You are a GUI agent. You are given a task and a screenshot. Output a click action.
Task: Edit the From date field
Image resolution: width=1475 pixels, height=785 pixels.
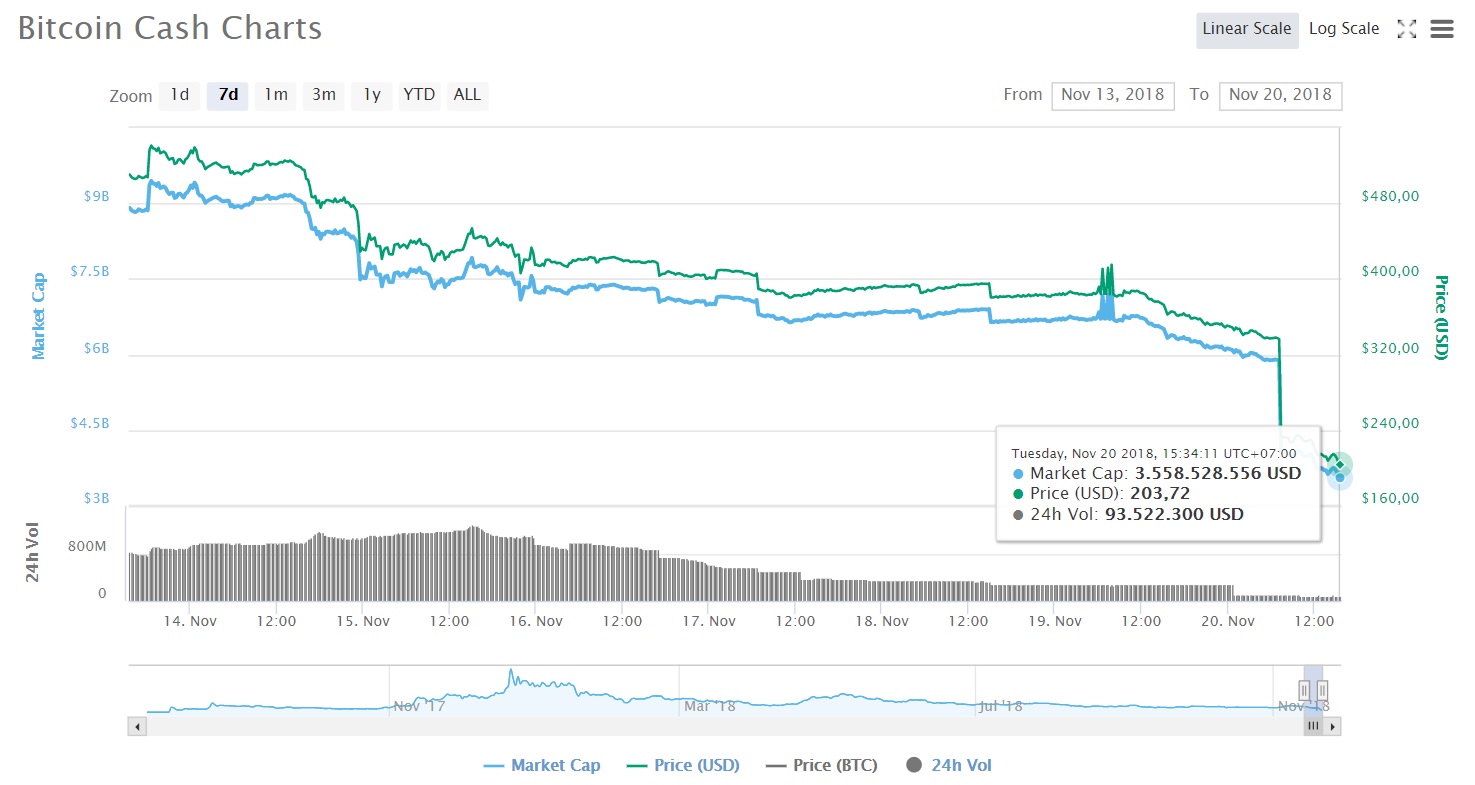click(x=1113, y=95)
